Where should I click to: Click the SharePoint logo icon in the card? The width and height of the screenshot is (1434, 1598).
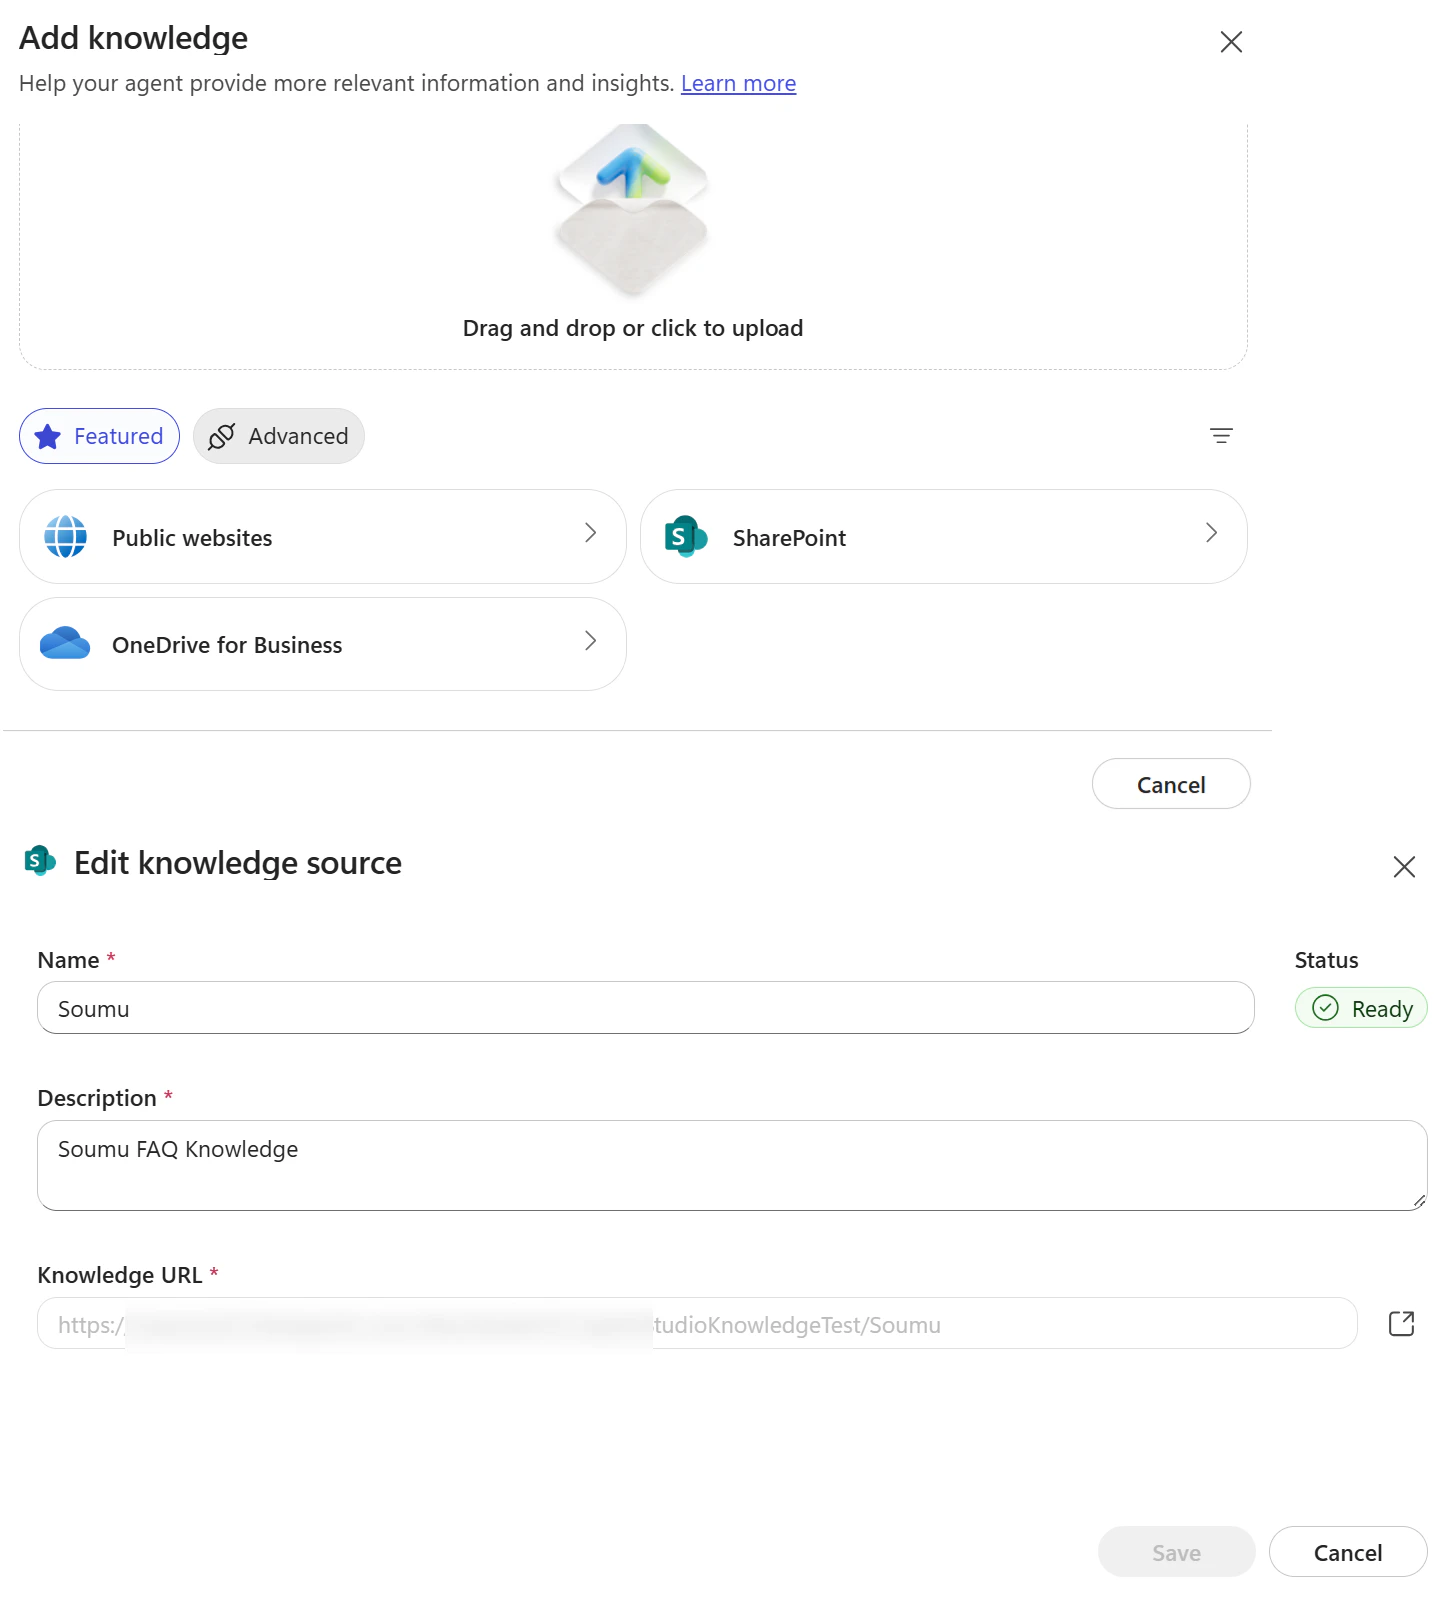click(x=686, y=537)
